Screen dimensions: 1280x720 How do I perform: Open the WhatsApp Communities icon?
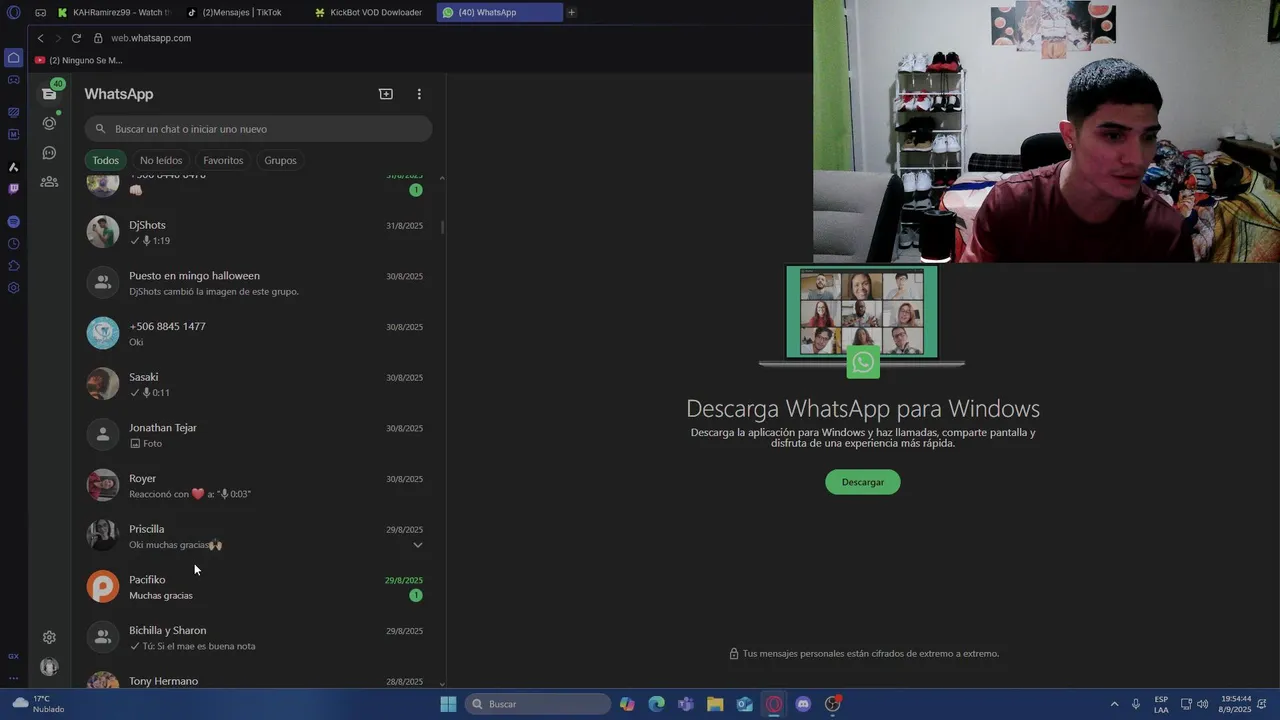(x=49, y=182)
